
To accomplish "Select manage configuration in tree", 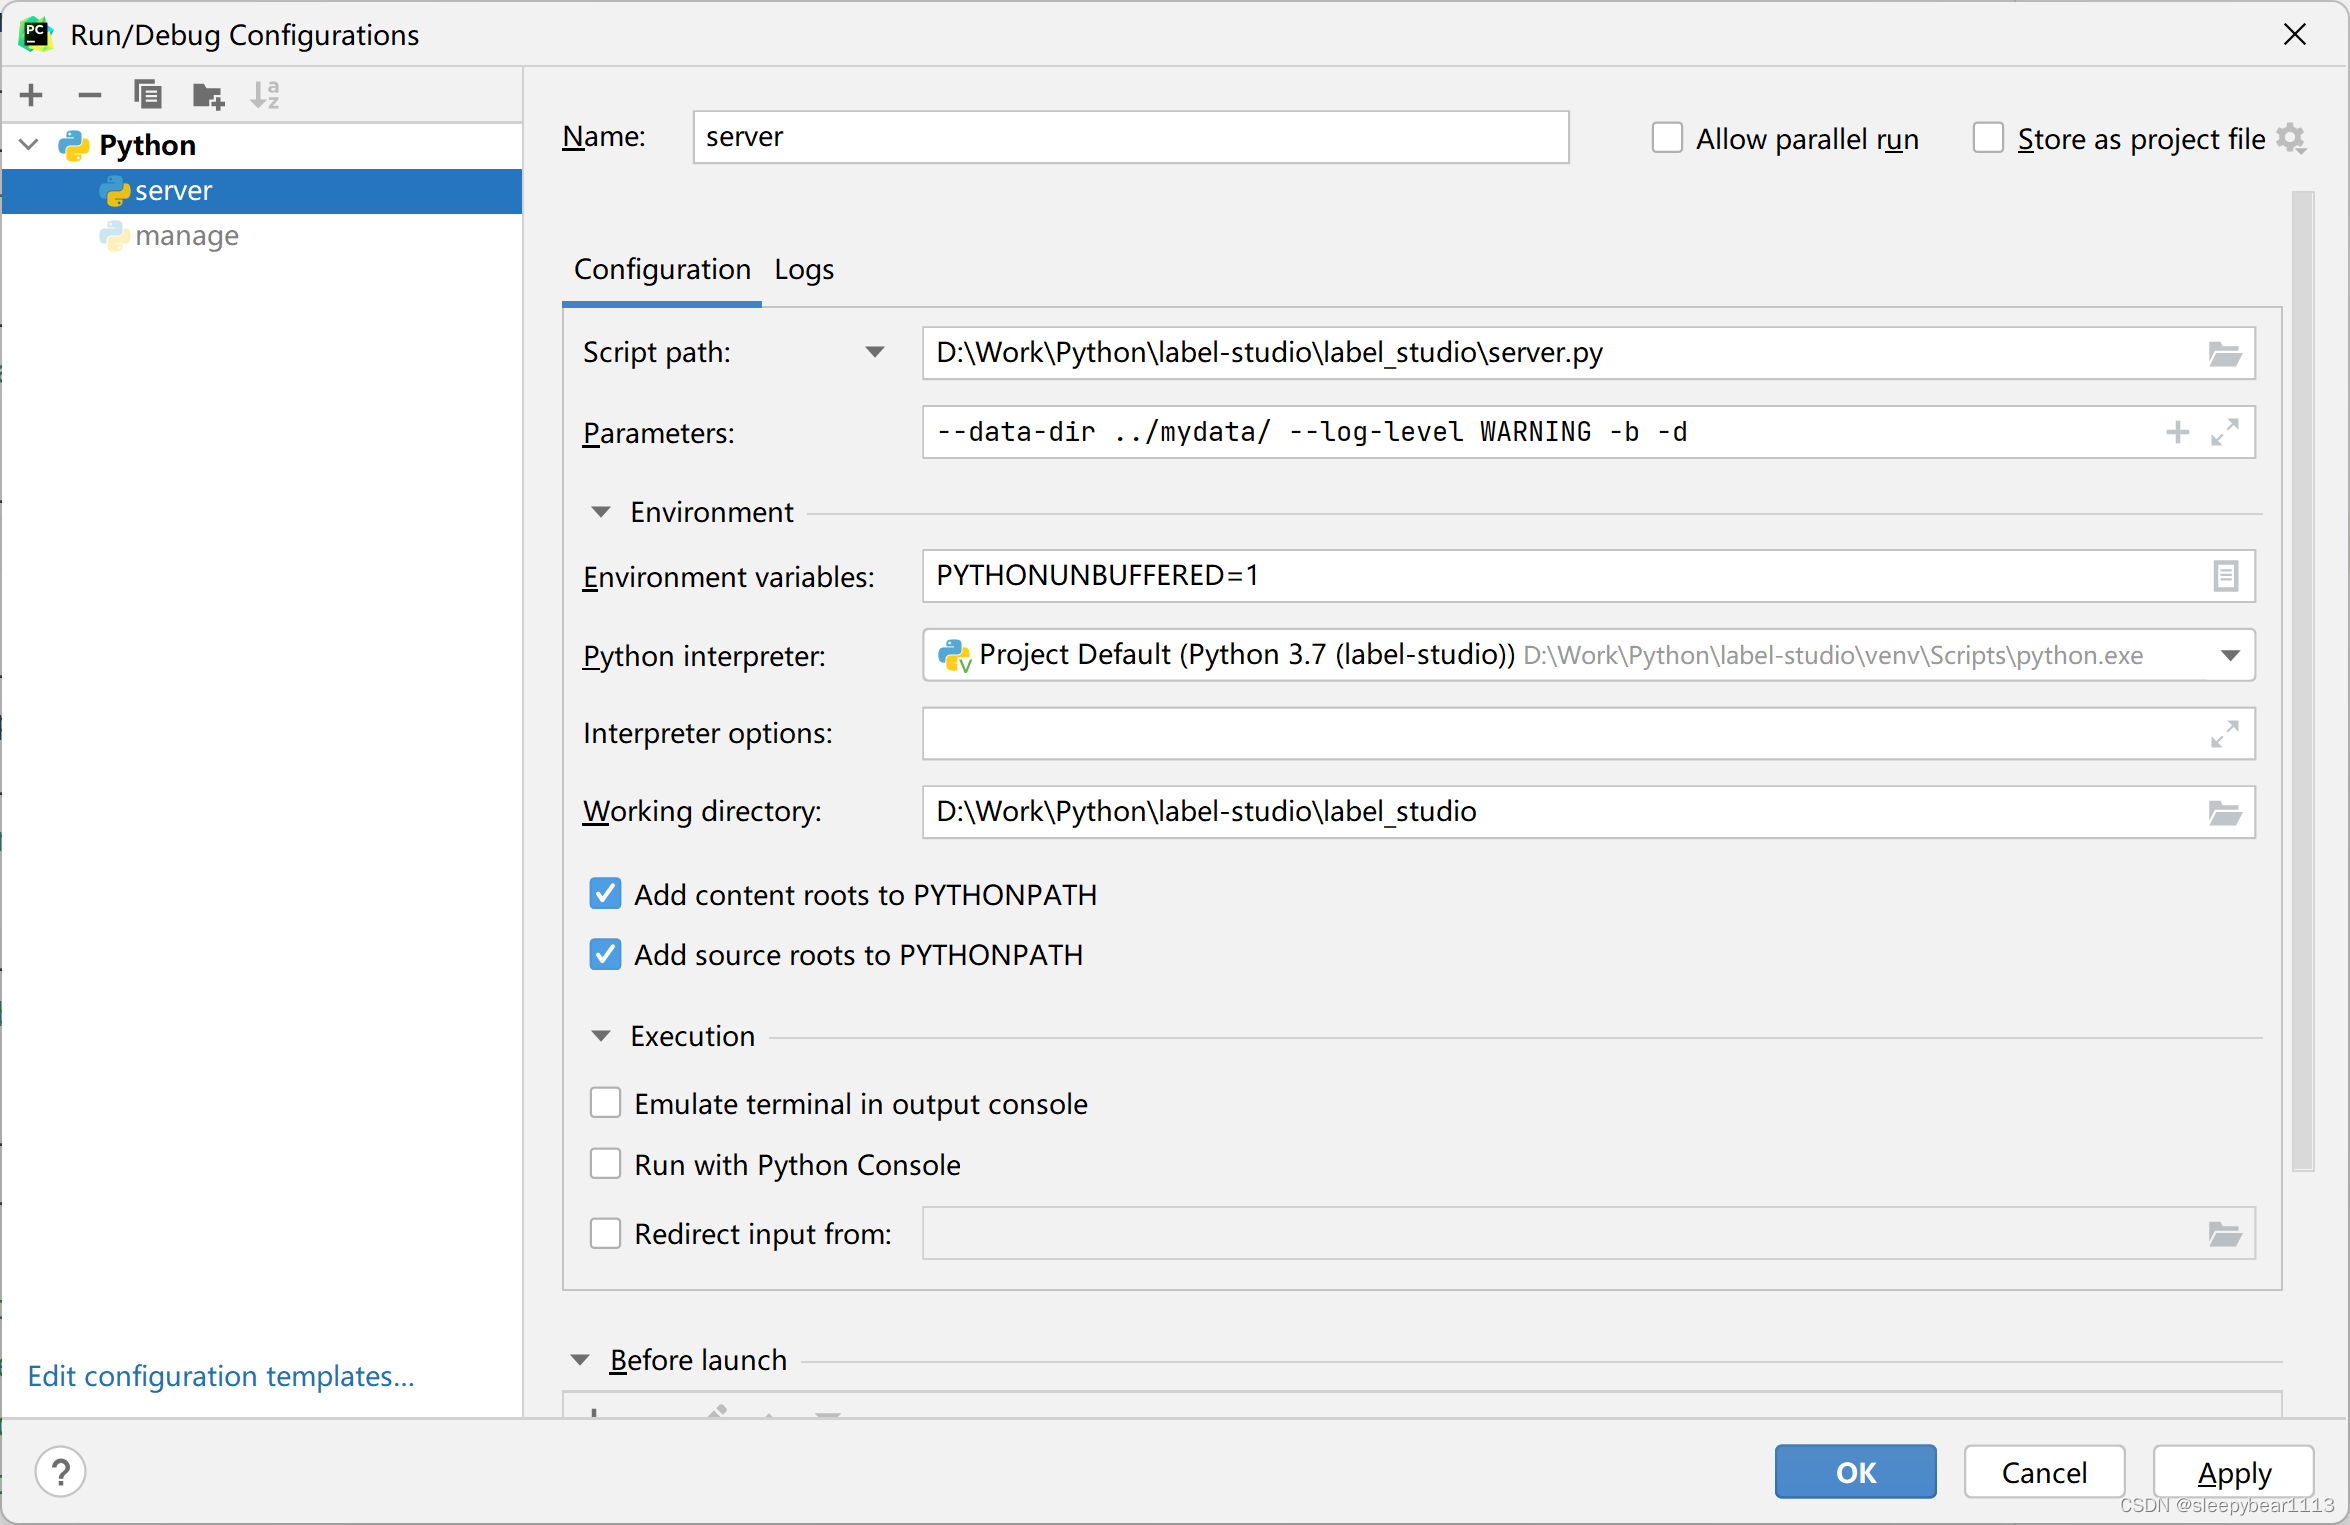I will (187, 236).
